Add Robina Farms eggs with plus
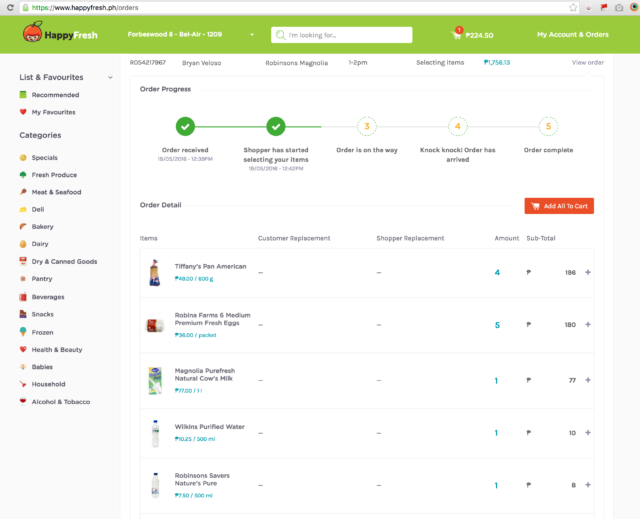Image resolution: width=640 pixels, height=519 pixels. pyautogui.click(x=588, y=324)
